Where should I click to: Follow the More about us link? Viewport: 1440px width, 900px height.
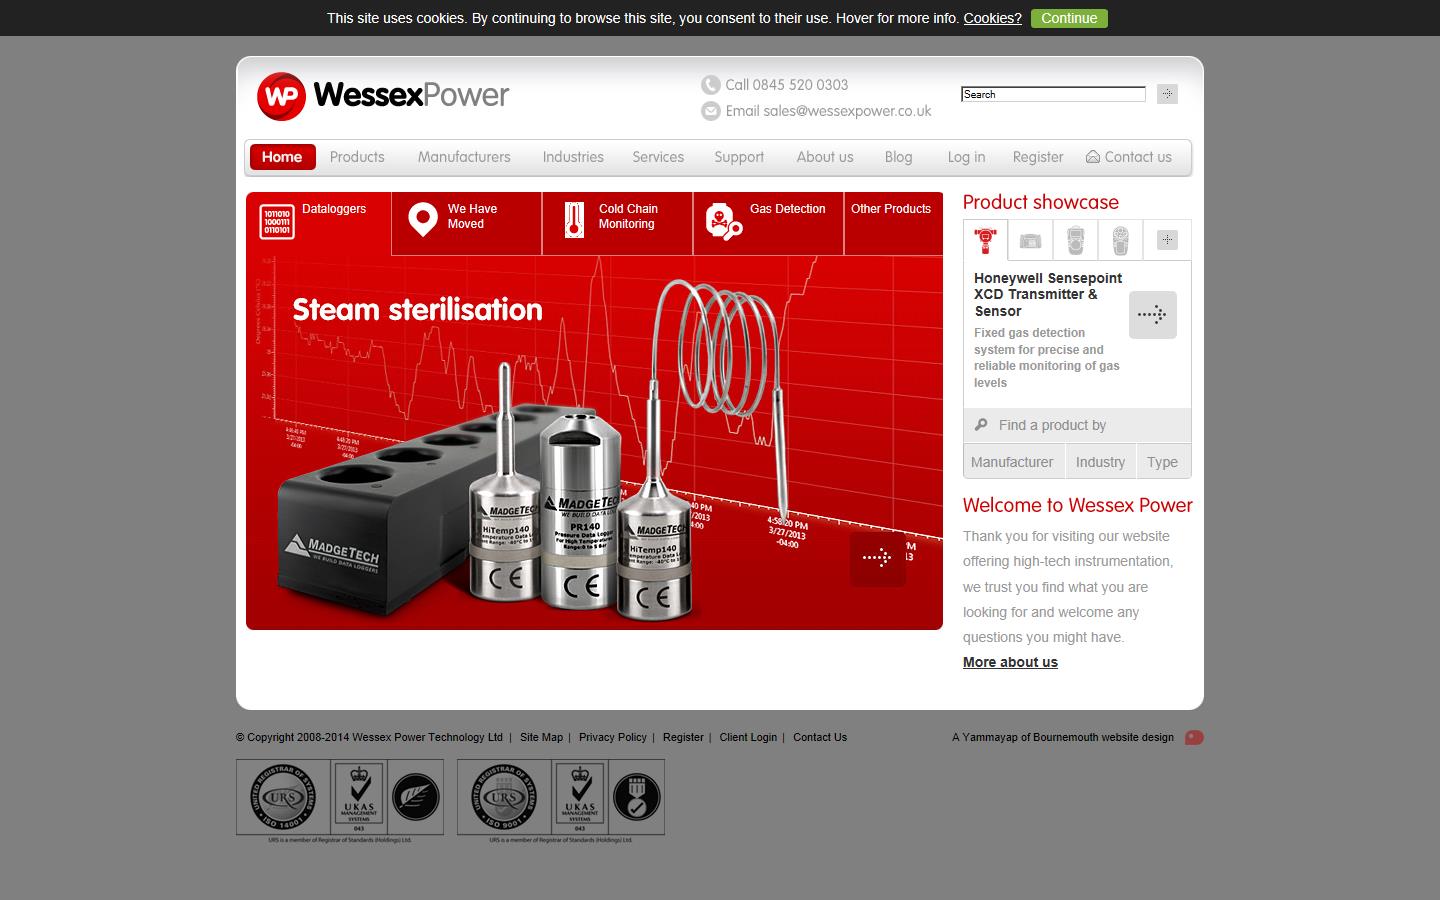click(1010, 662)
